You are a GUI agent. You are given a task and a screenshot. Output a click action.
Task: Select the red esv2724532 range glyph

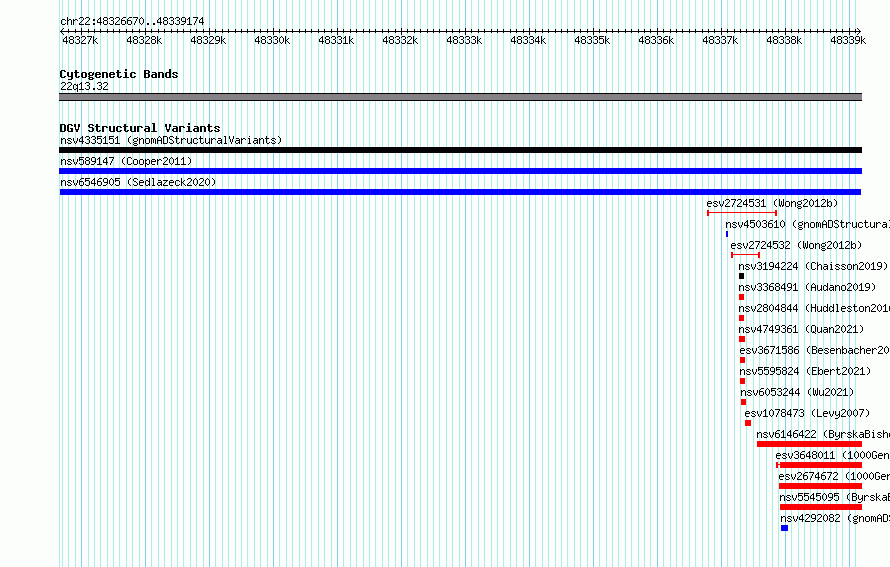pos(745,255)
